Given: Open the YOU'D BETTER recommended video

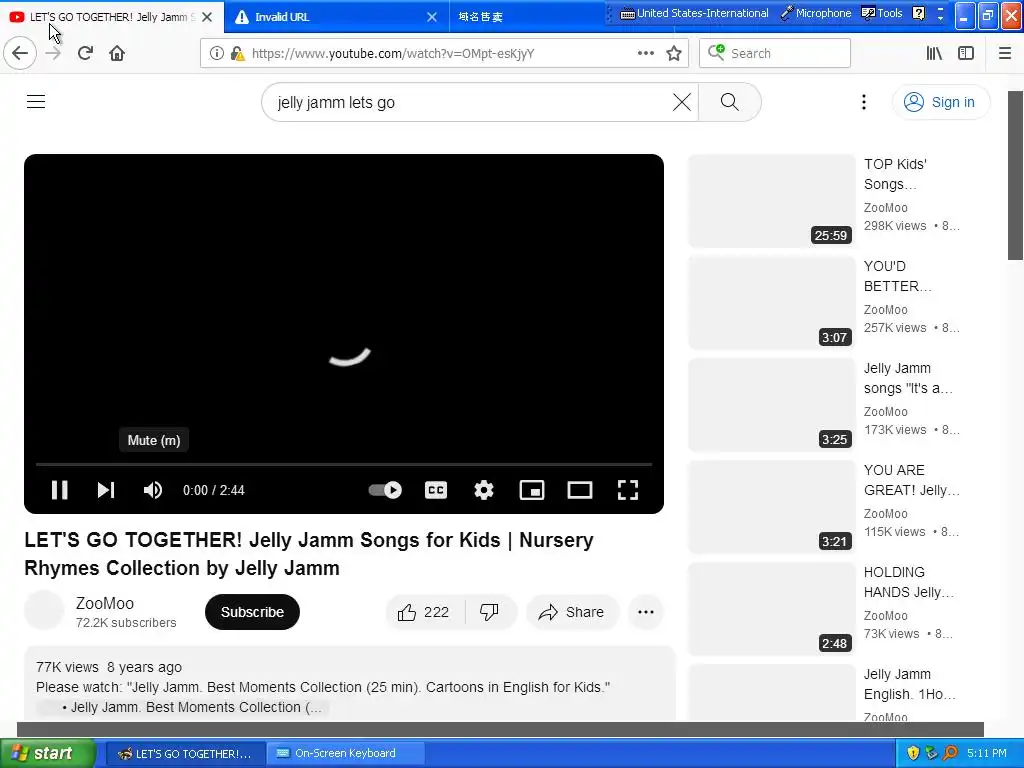Looking at the screenshot, I should (x=897, y=276).
